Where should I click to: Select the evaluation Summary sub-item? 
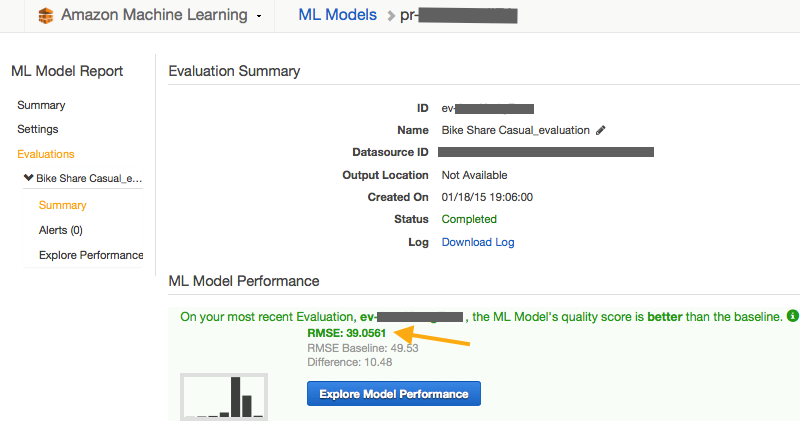(x=63, y=205)
